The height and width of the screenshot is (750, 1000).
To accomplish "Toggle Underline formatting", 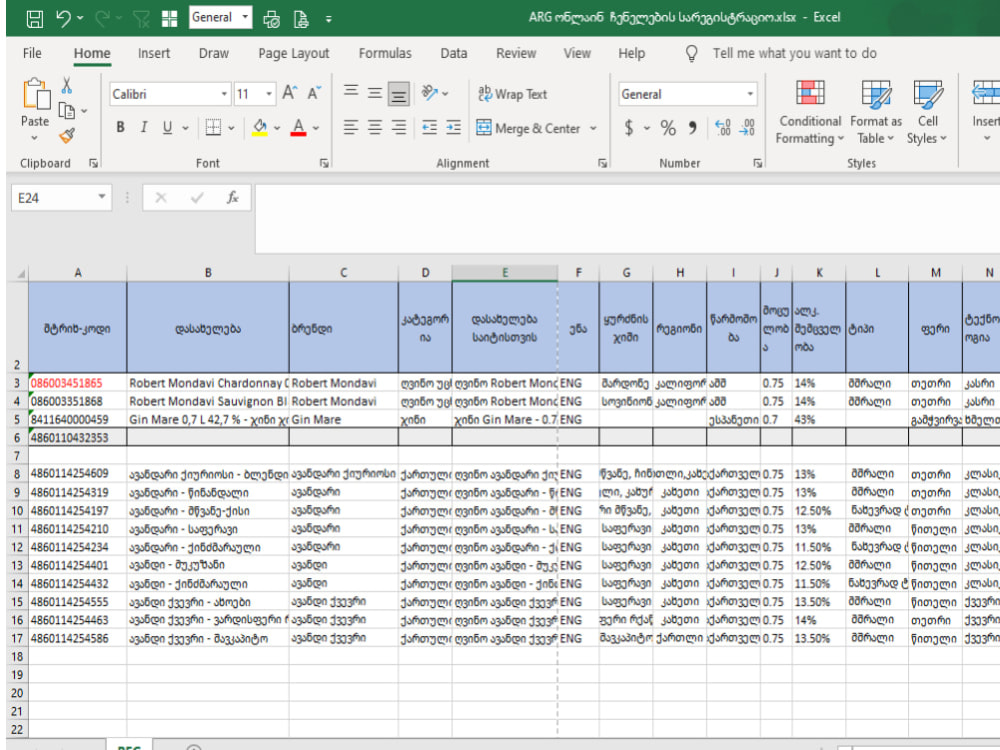I will 167,128.
